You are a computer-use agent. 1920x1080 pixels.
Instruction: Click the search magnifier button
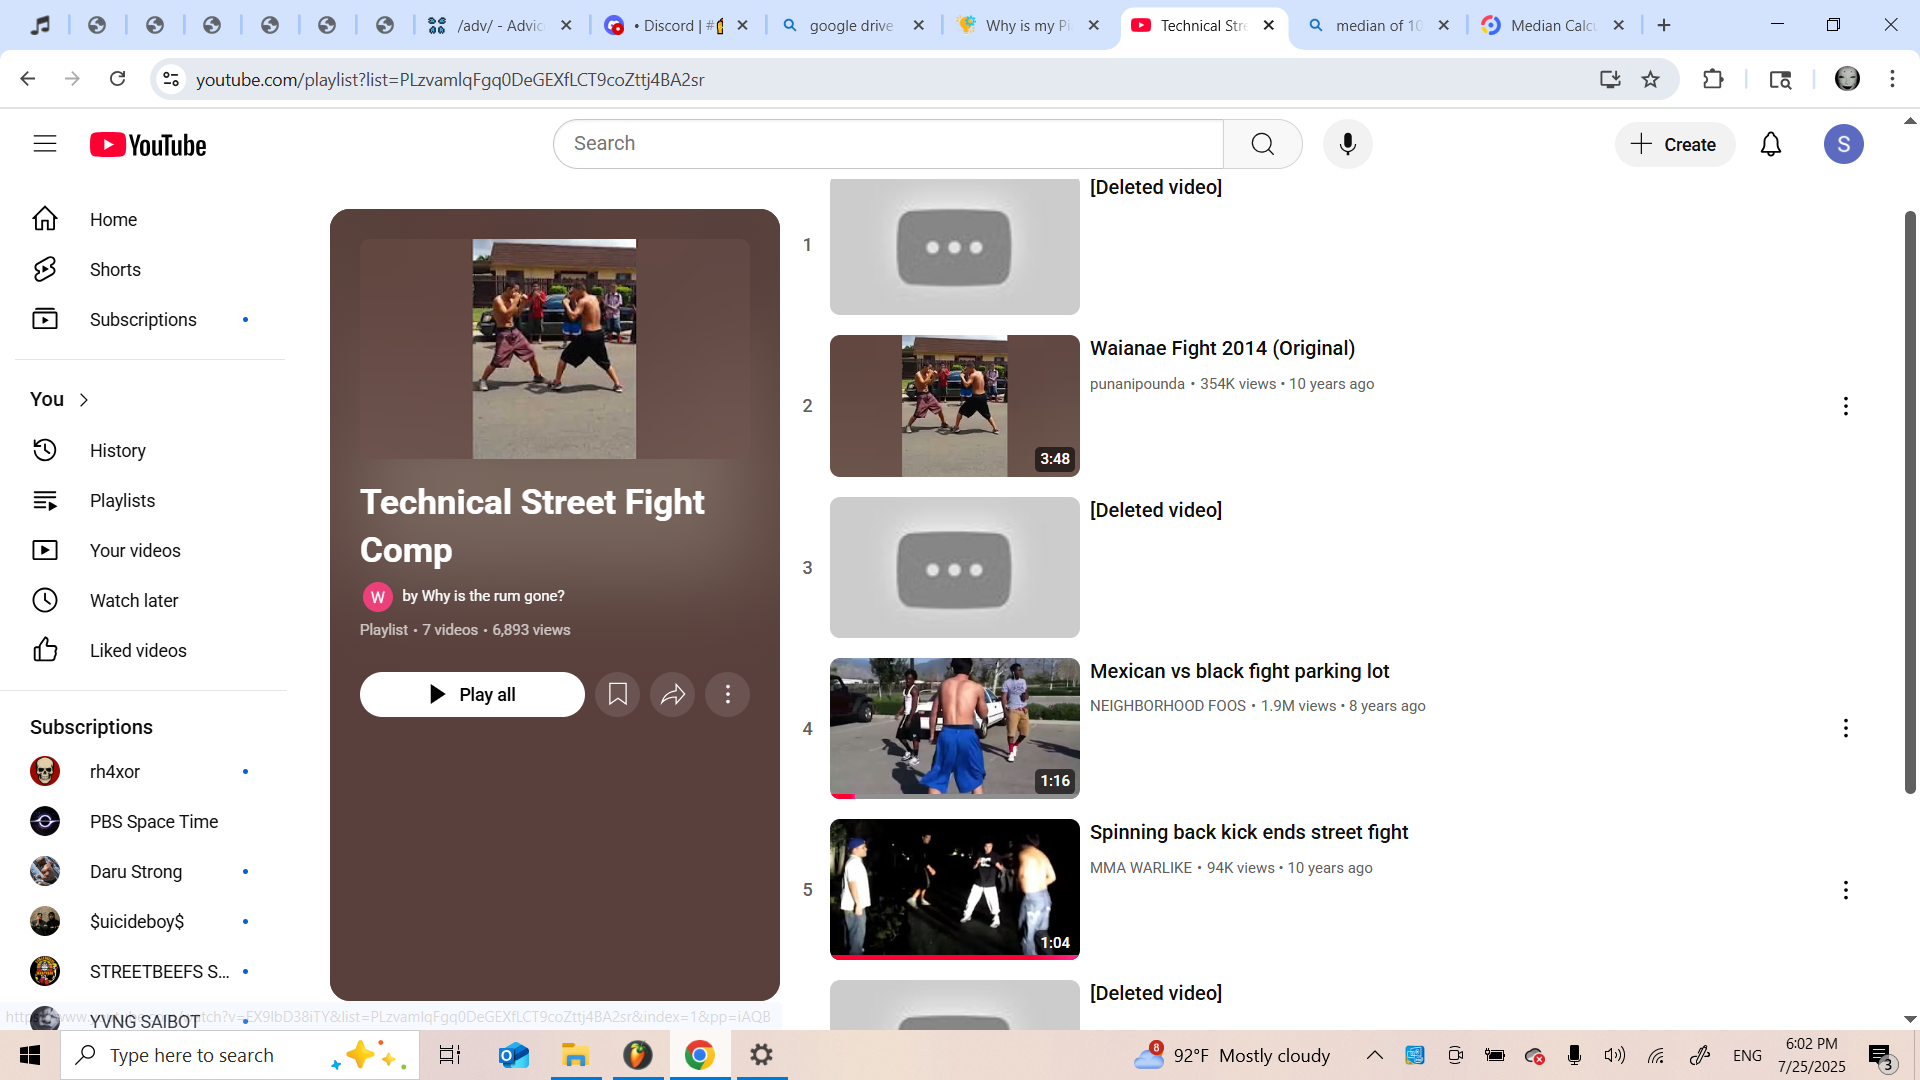coord(1263,144)
